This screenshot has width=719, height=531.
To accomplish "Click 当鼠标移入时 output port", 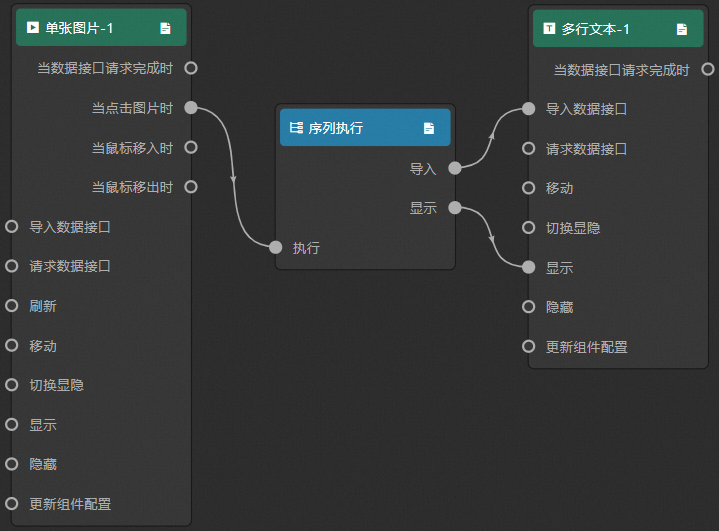I will [191, 148].
